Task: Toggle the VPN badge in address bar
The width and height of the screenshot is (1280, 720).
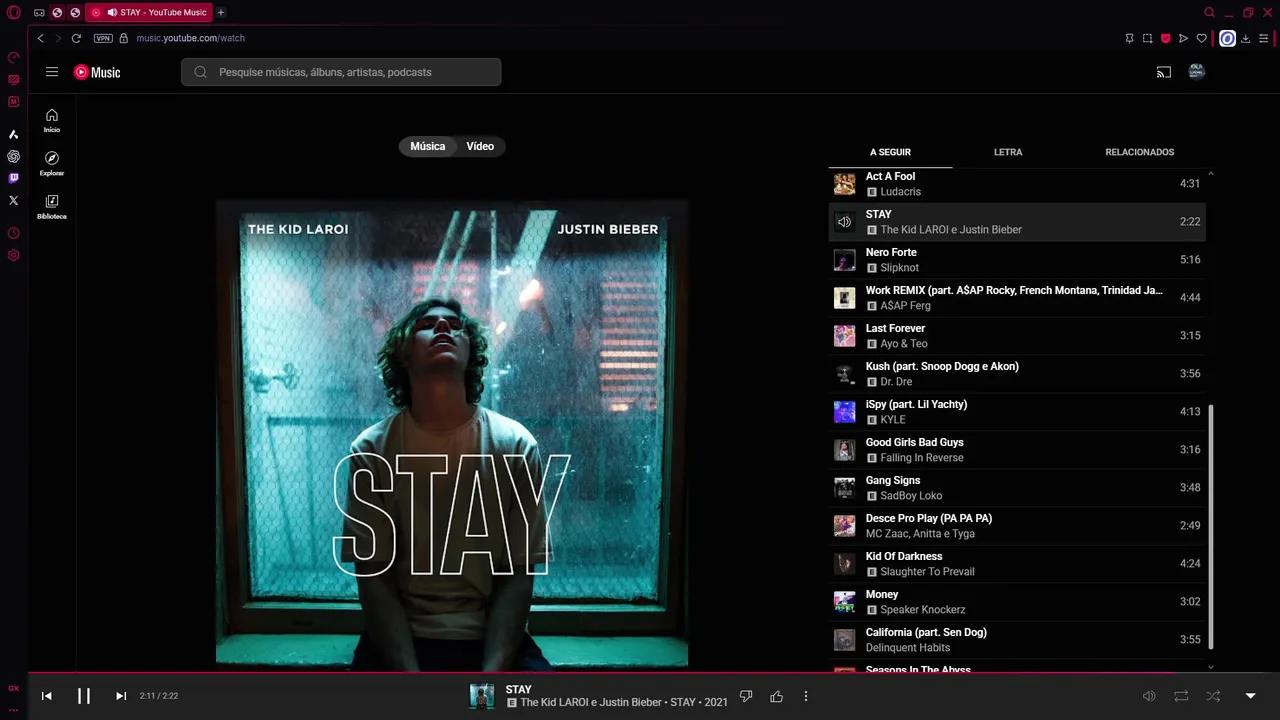Action: click(x=103, y=38)
